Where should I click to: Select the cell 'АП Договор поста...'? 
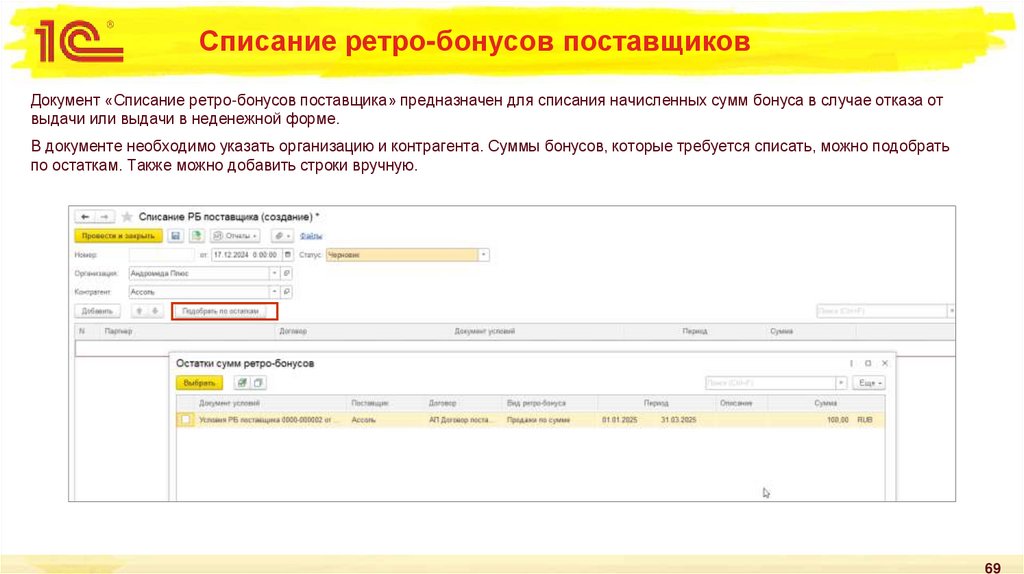462,420
